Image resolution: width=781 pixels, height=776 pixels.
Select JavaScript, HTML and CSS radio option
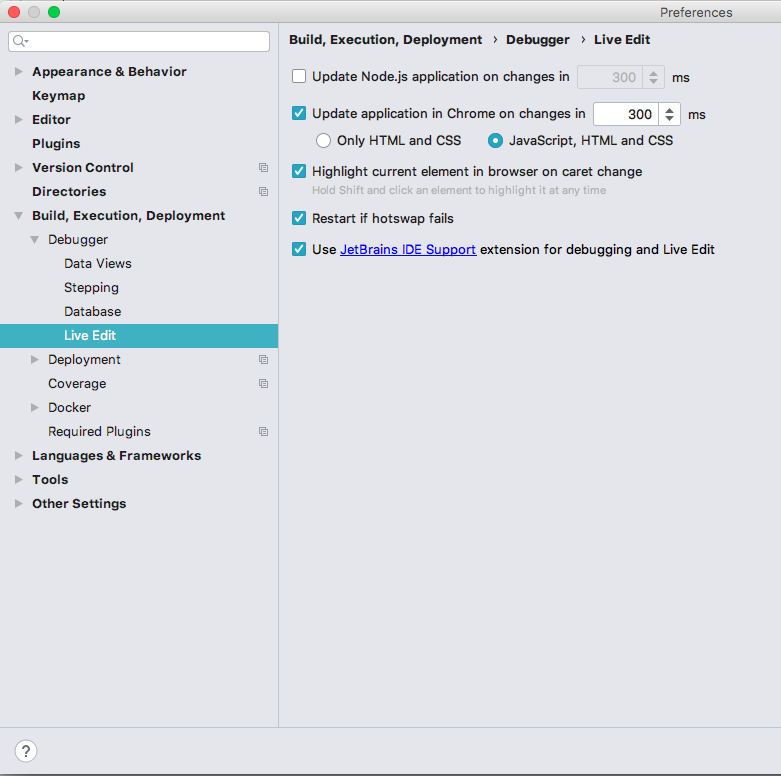point(495,140)
